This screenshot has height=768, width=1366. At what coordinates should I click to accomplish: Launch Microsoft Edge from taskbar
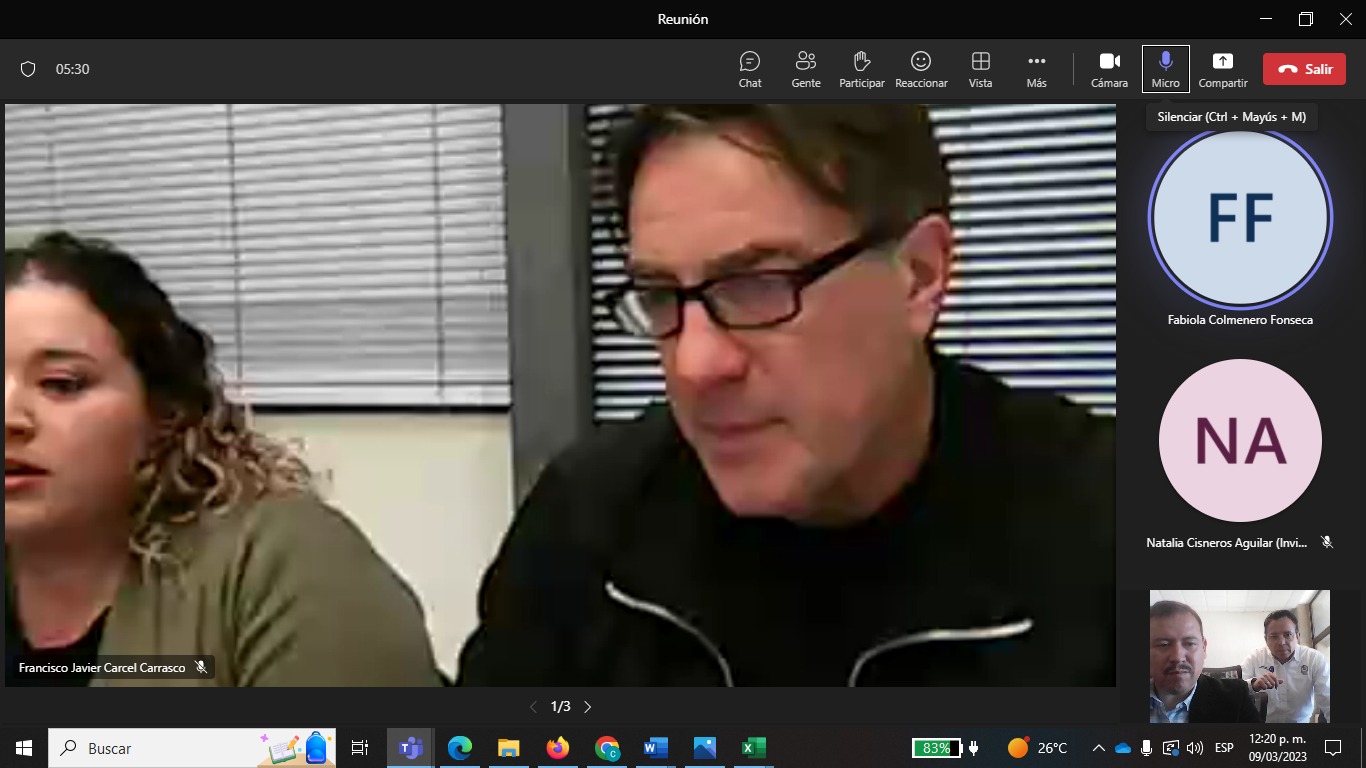tap(460, 748)
